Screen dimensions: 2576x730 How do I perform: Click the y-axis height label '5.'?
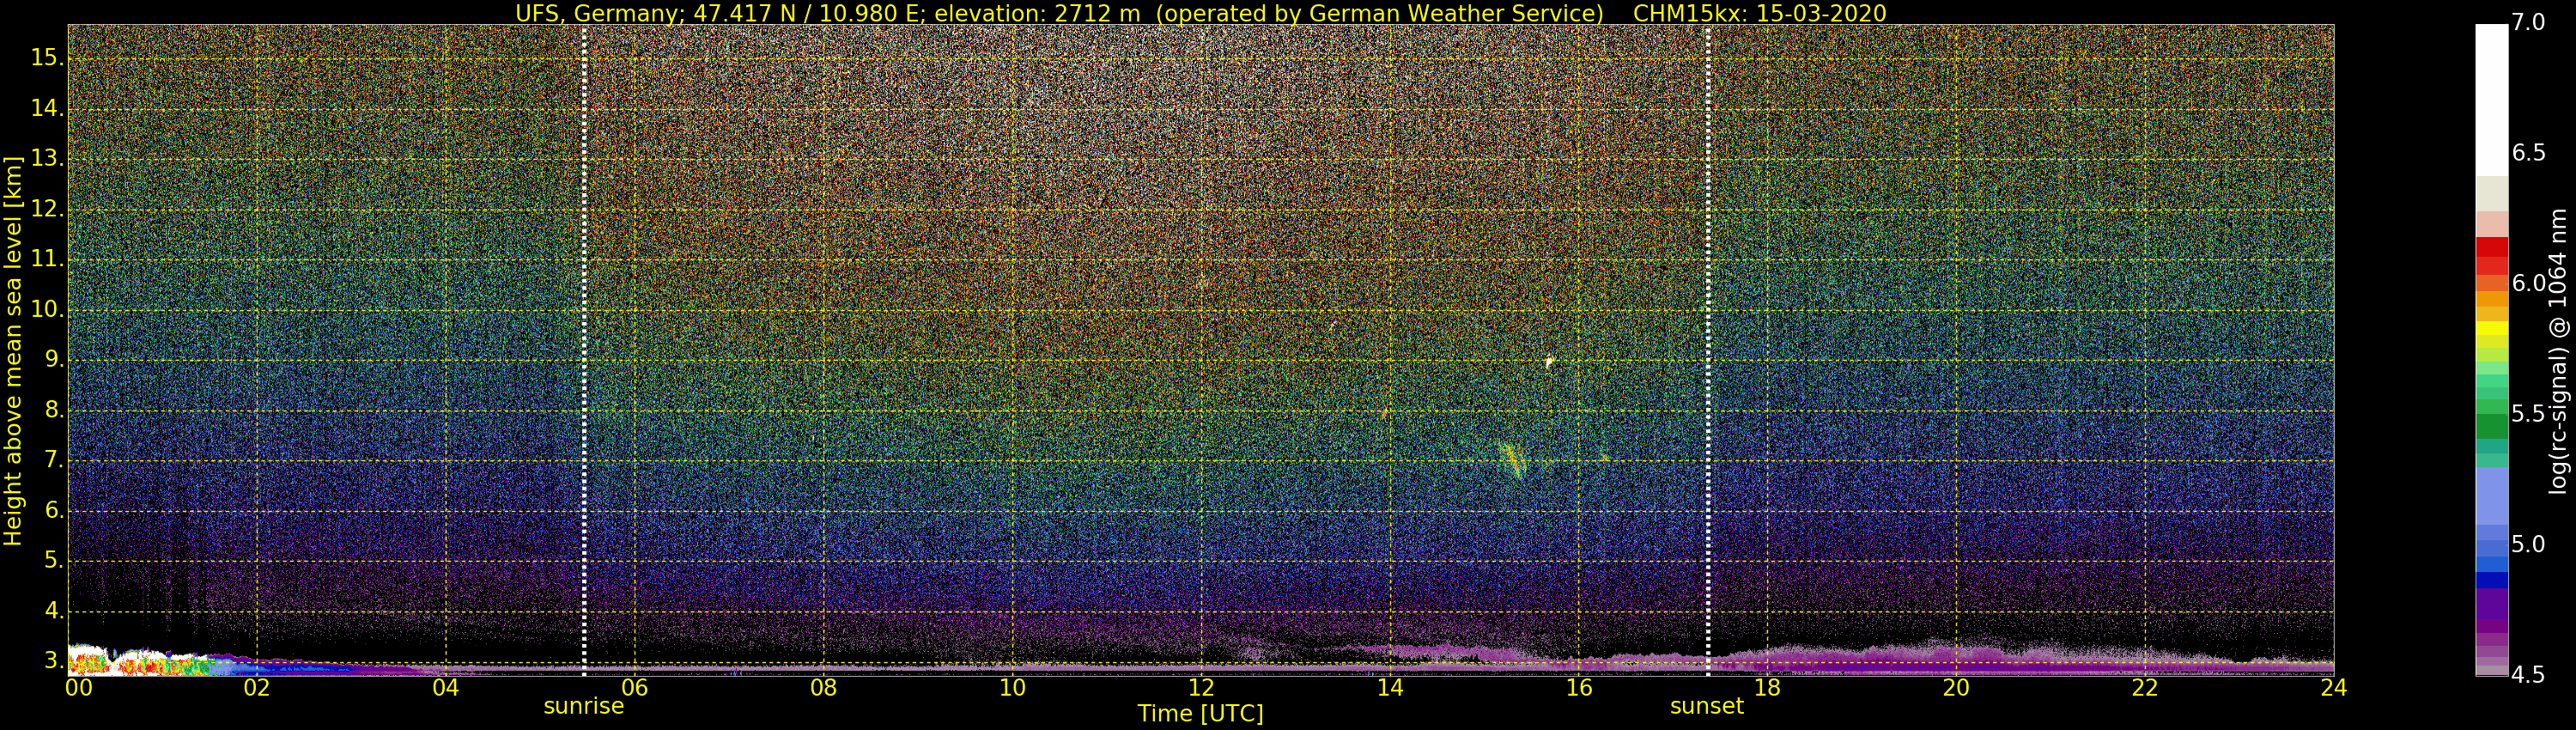click(x=54, y=560)
